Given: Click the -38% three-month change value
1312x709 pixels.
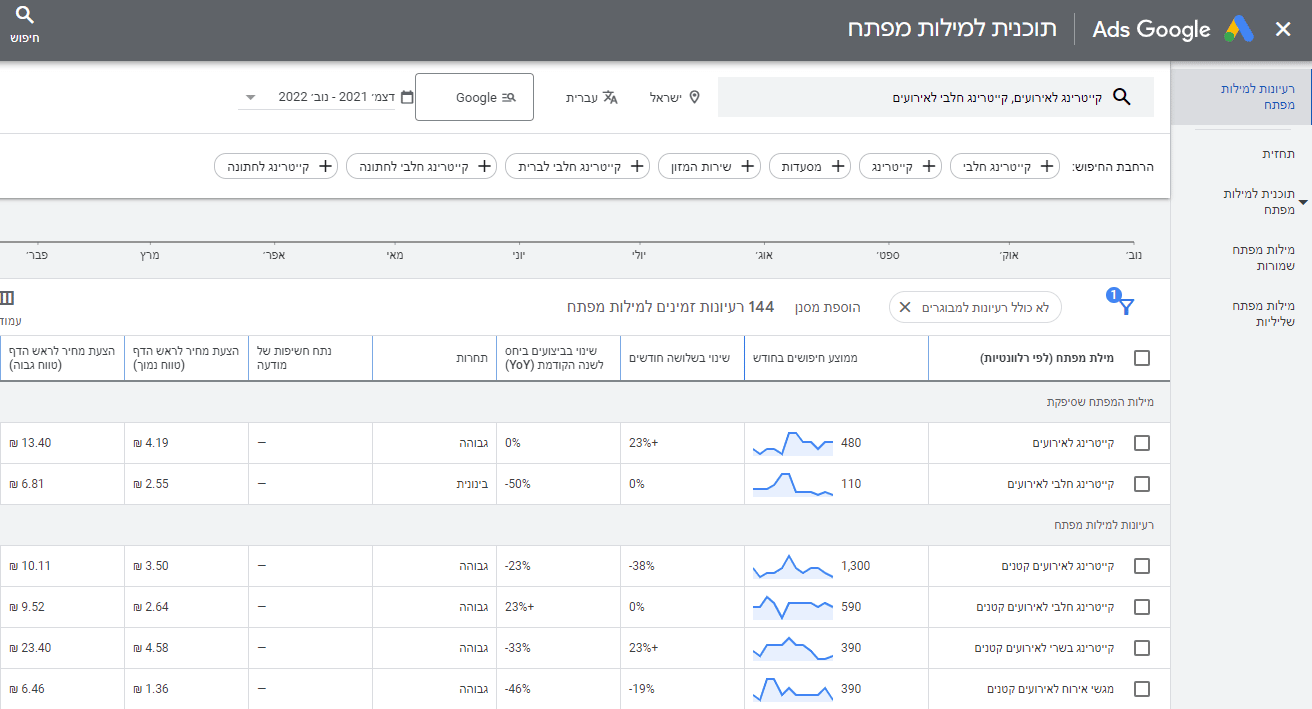Looking at the screenshot, I should pos(641,566).
